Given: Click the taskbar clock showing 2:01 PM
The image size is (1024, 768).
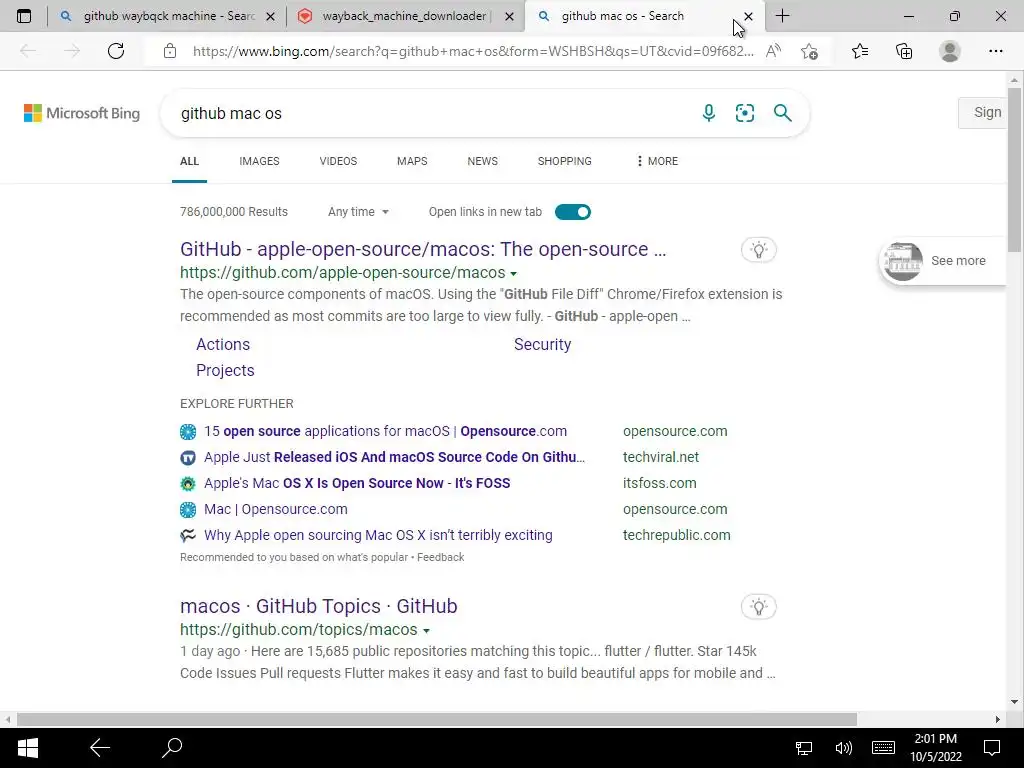Looking at the screenshot, I should (936, 748).
